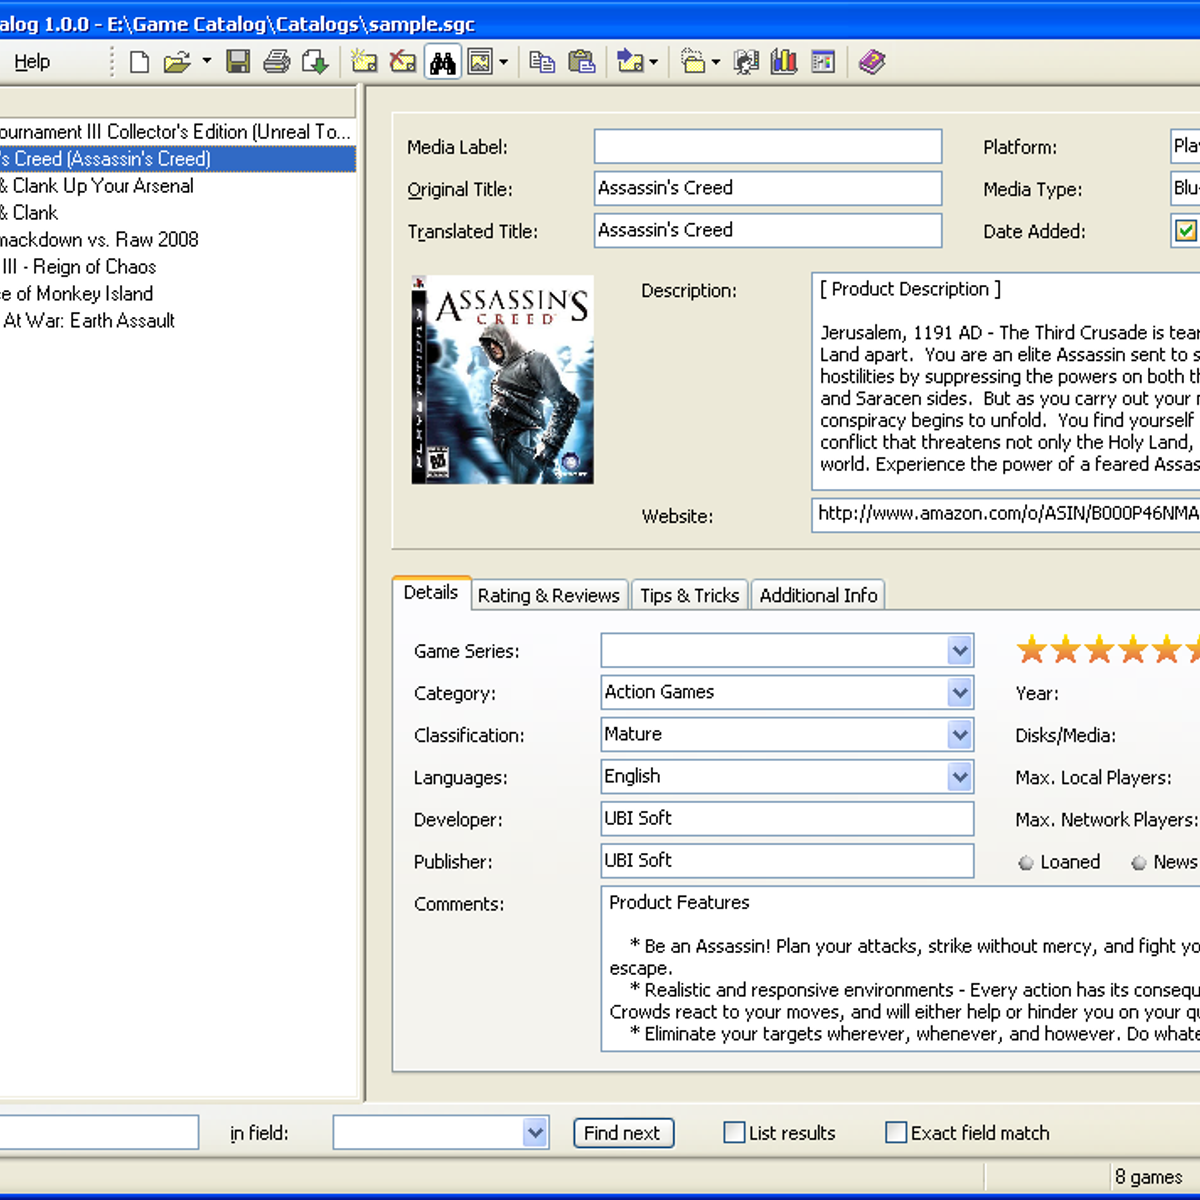
Task: Toggle the binoculars Find icon
Action: (443, 62)
